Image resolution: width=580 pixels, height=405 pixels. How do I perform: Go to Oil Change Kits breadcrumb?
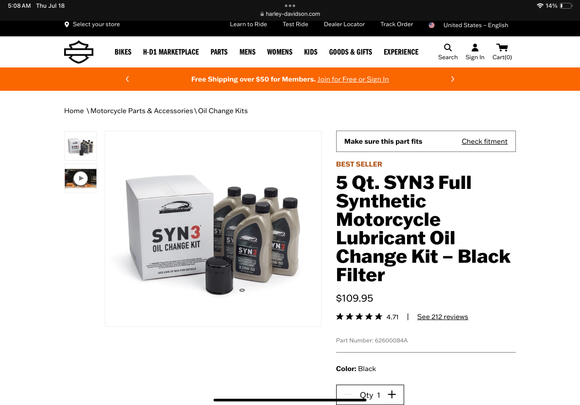223,111
